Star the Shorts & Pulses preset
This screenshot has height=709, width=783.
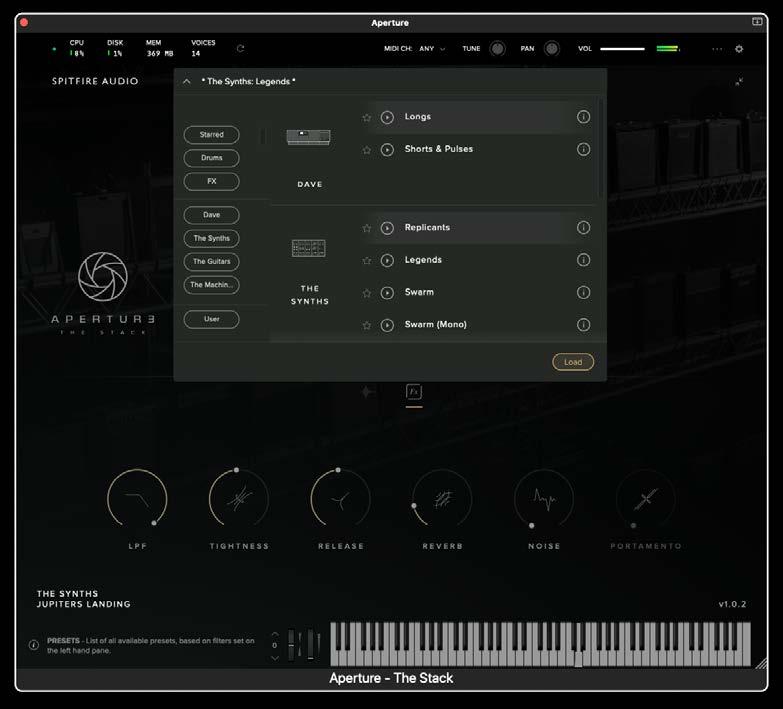pos(367,150)
